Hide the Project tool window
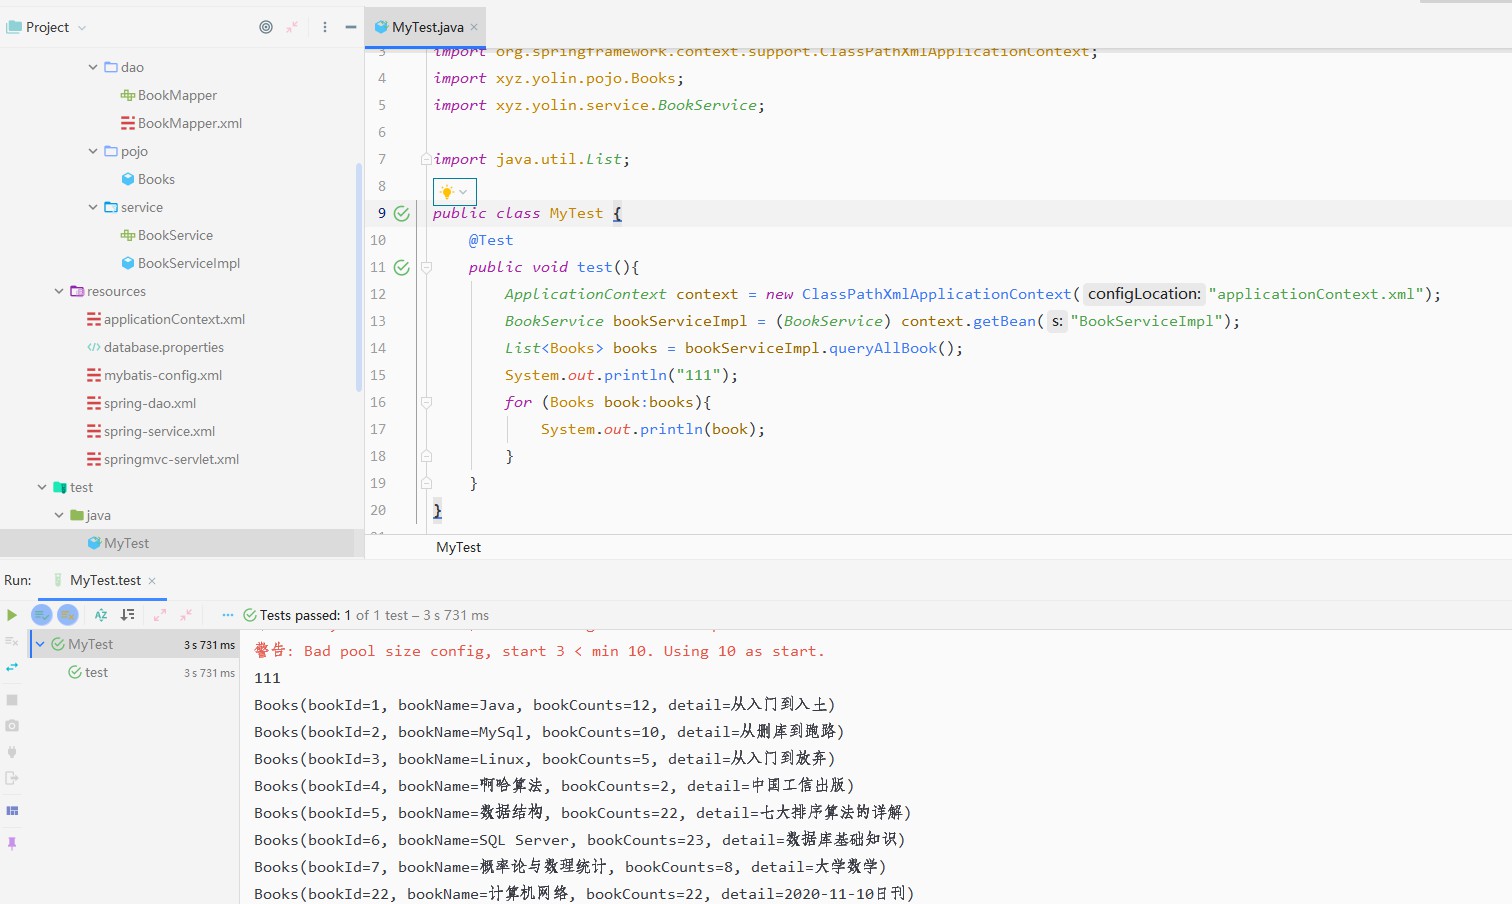Viewport: 1512px width, 904px height. point(351,27)
